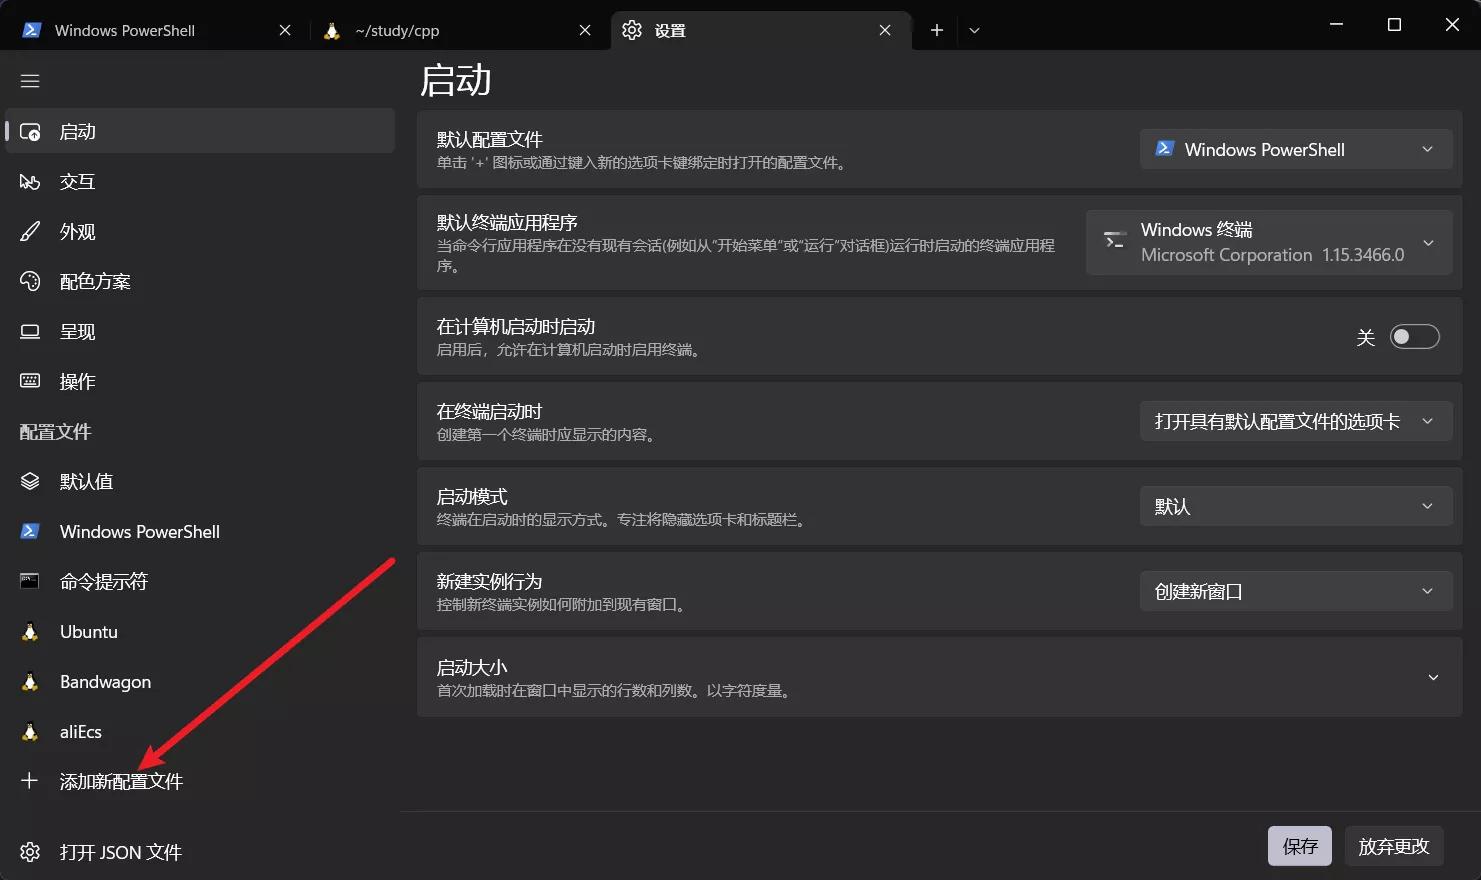Click the 默认值 layers icon
The height and width of the screenshot is (880, 1481).
(x=30, y=481)
